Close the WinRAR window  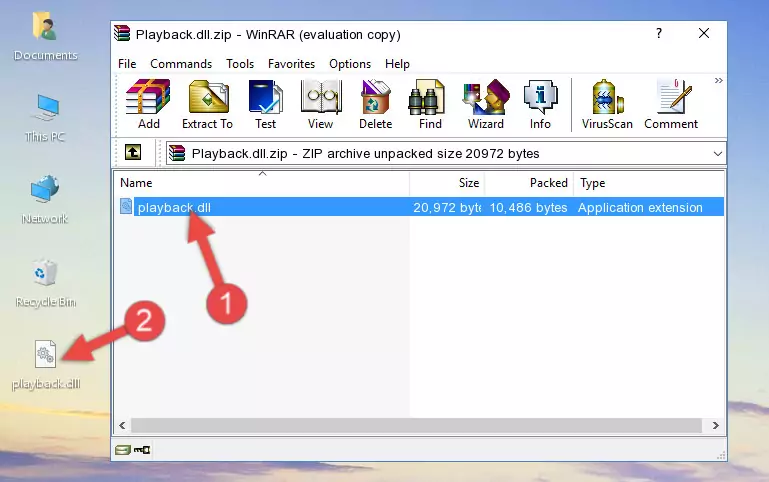[x=704, y=33]
